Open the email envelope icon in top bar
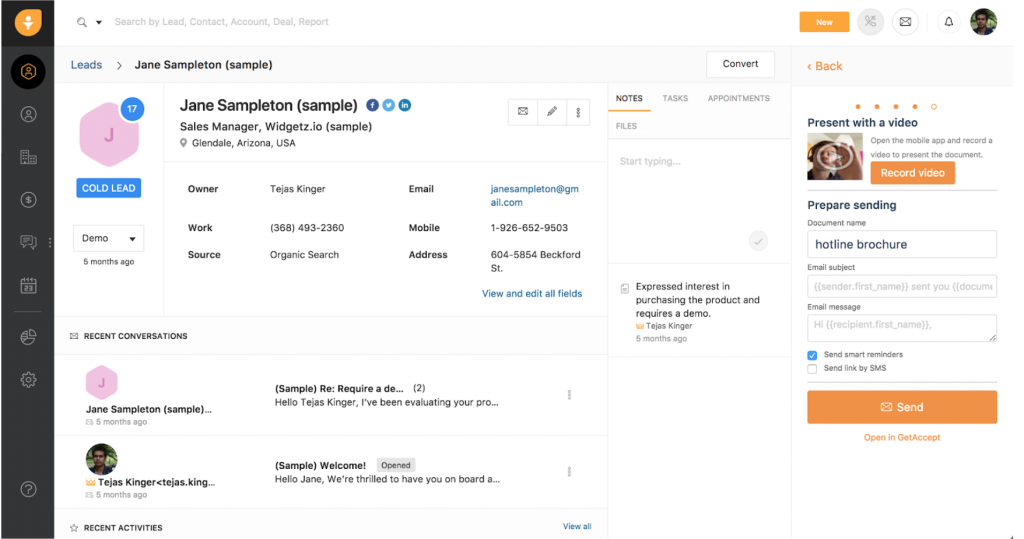 [x=905, y=22]
